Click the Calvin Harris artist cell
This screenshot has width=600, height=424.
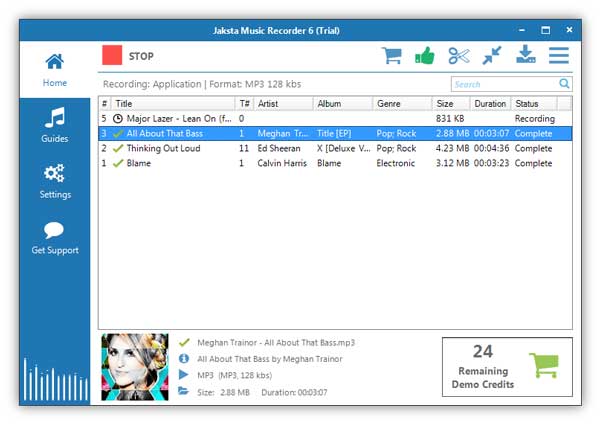coord(282,163)
